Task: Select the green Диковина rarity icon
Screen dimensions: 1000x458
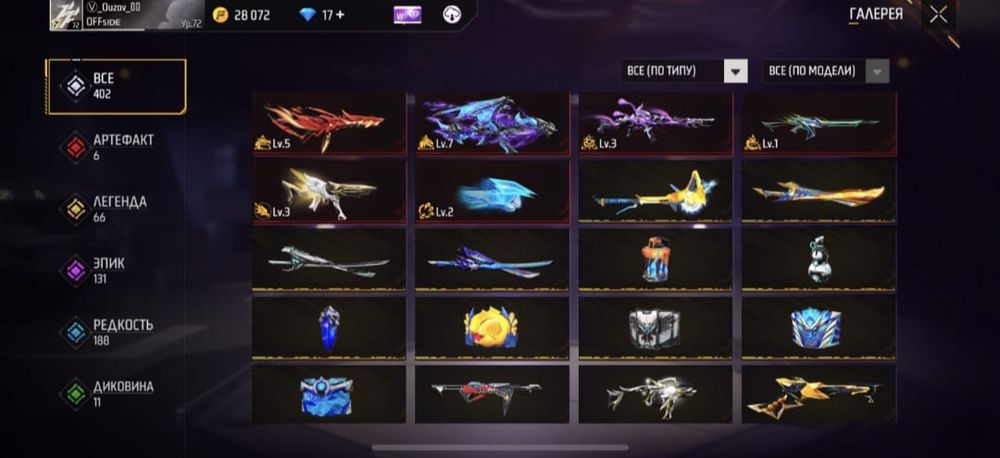Action: [76, 394]
